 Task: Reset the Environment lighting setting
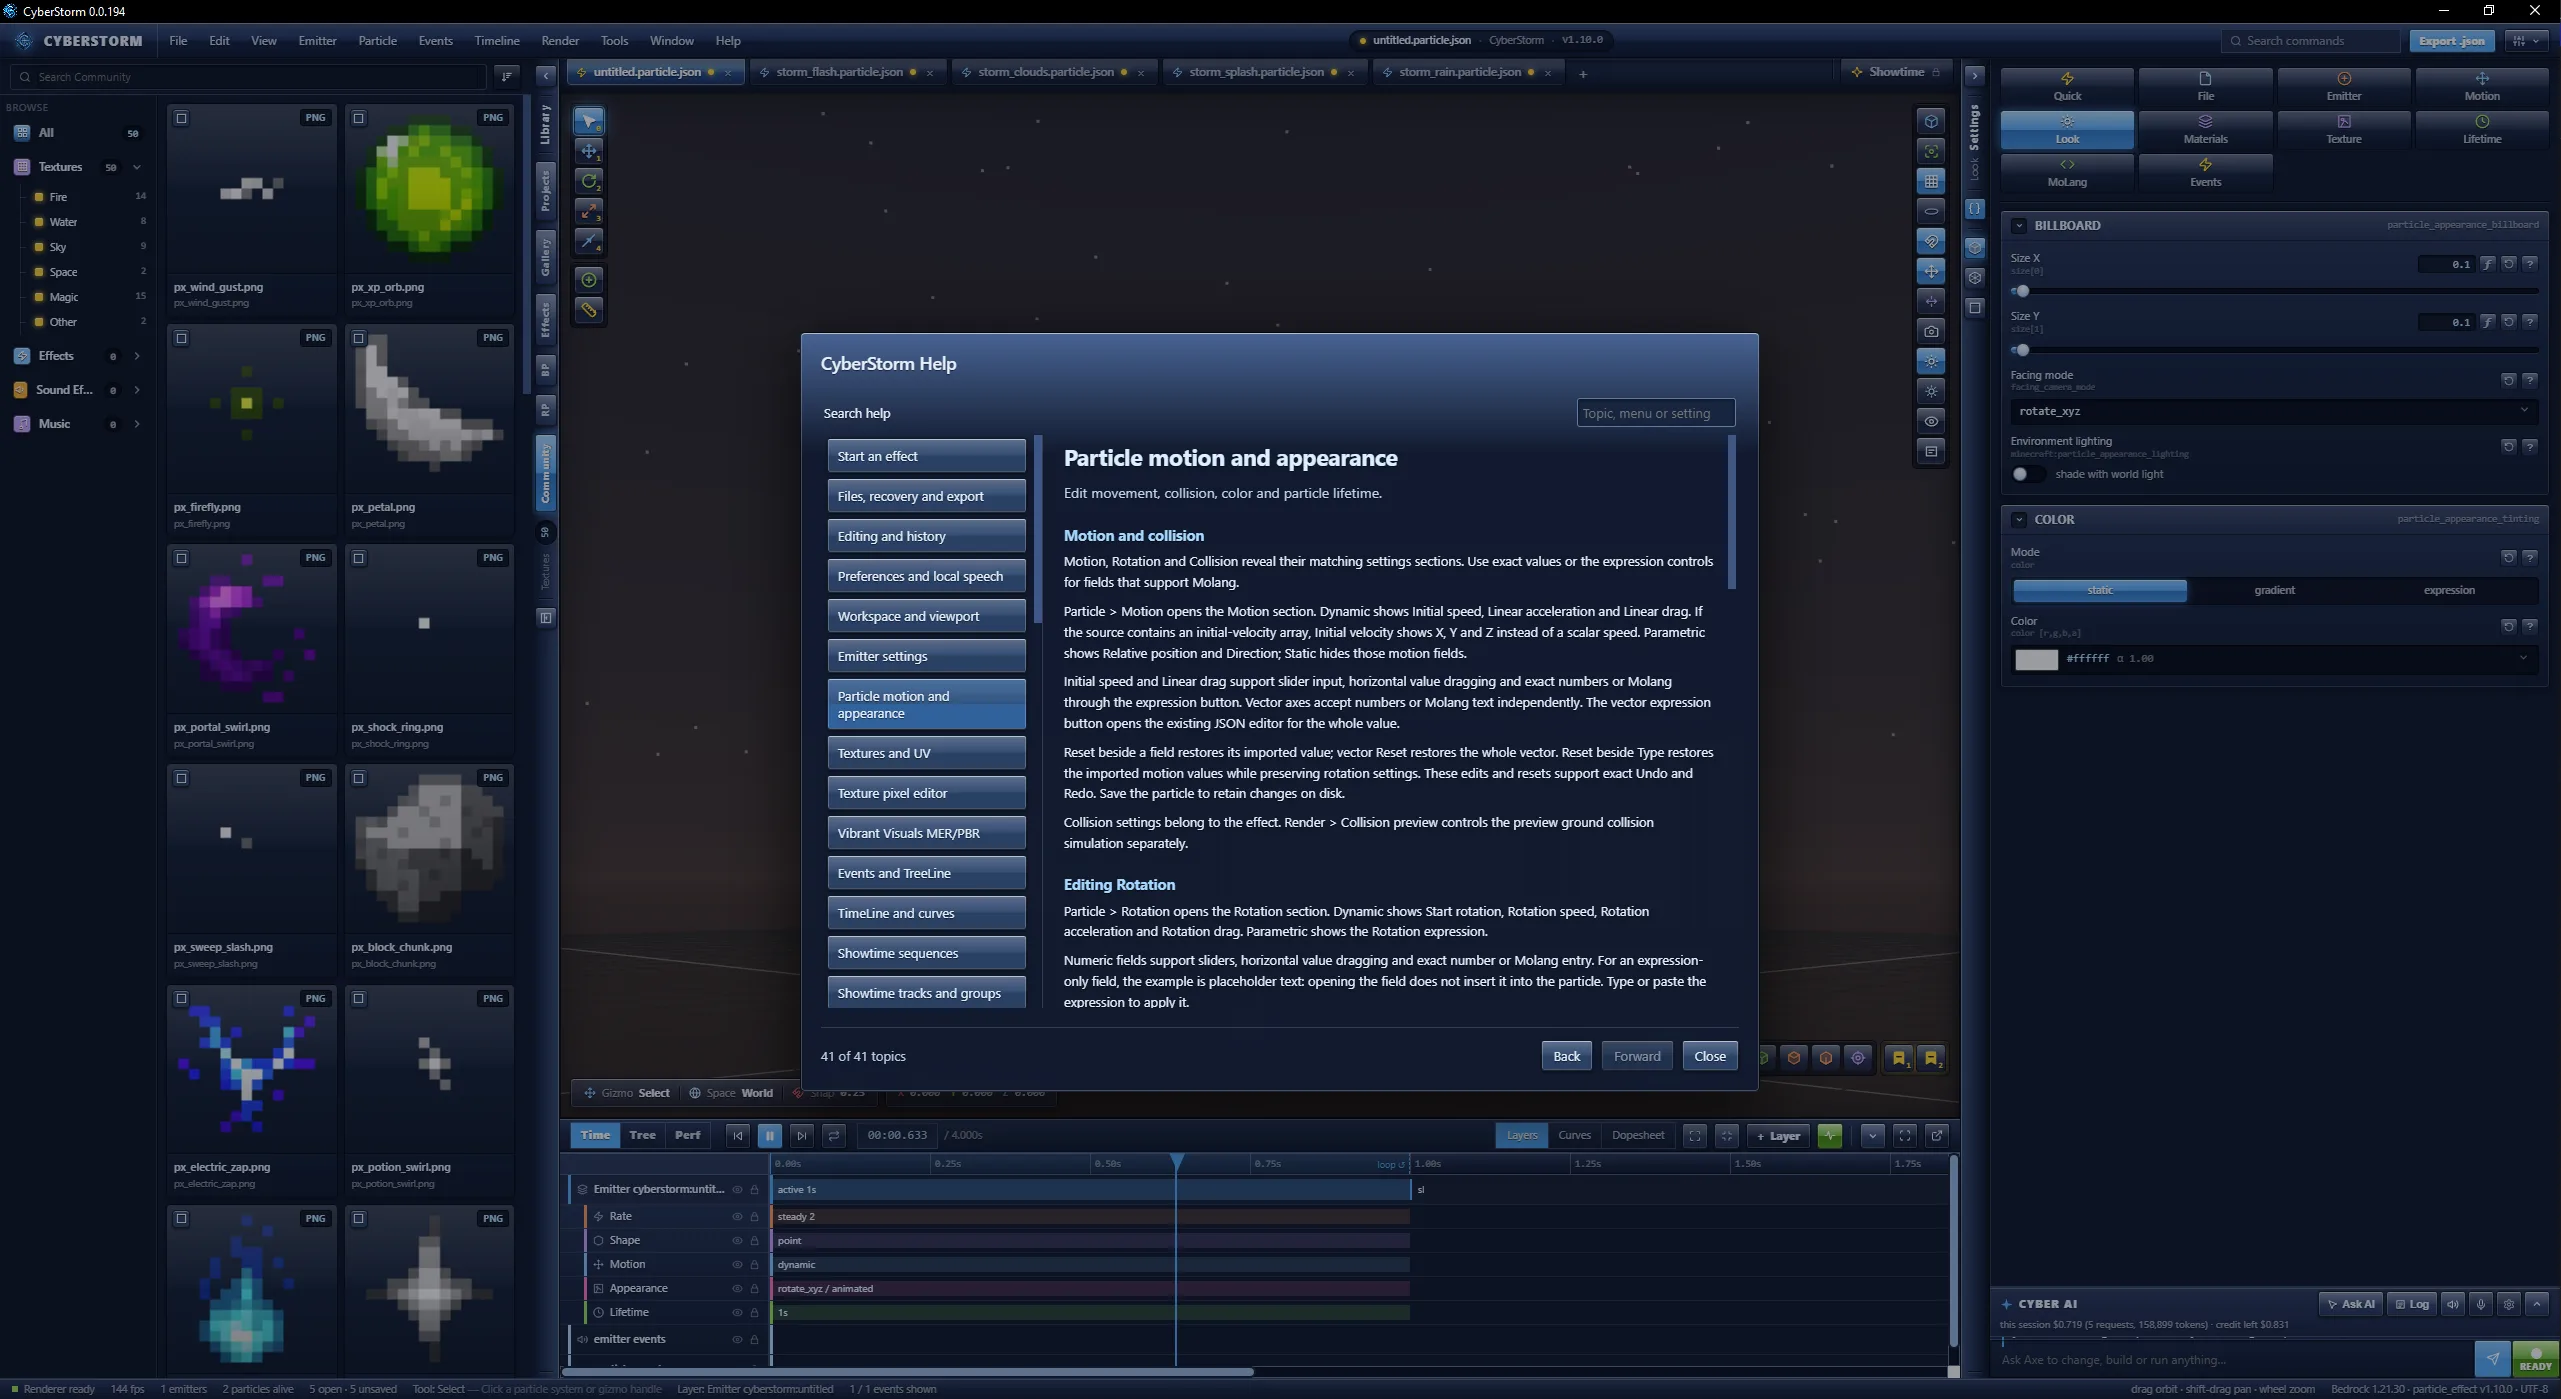[2508, 446]
